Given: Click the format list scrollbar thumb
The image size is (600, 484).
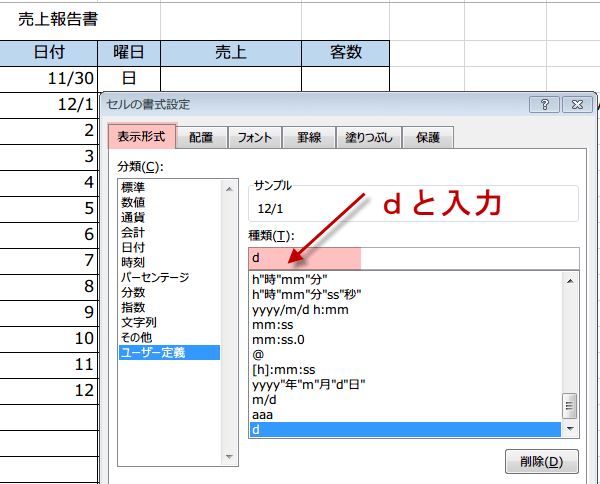Looking at the screenshot, I should (570, 406).
